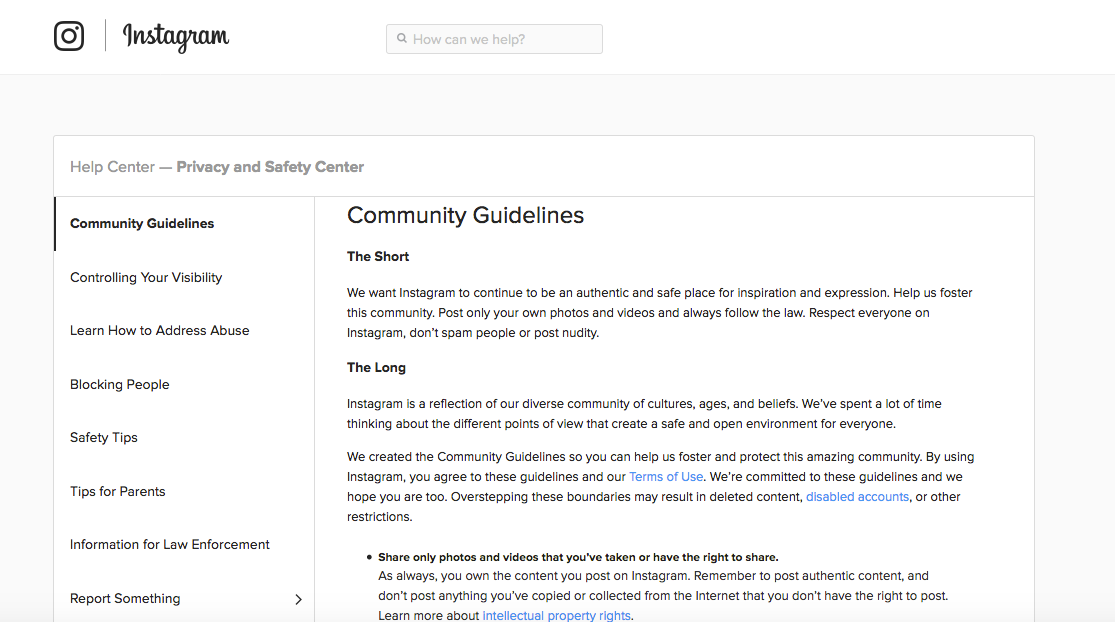Open Privacy and Safety Center breadcrumb
Image resolution: width=1115 pixels, height=622 pixels.
[x=270, y=167]
